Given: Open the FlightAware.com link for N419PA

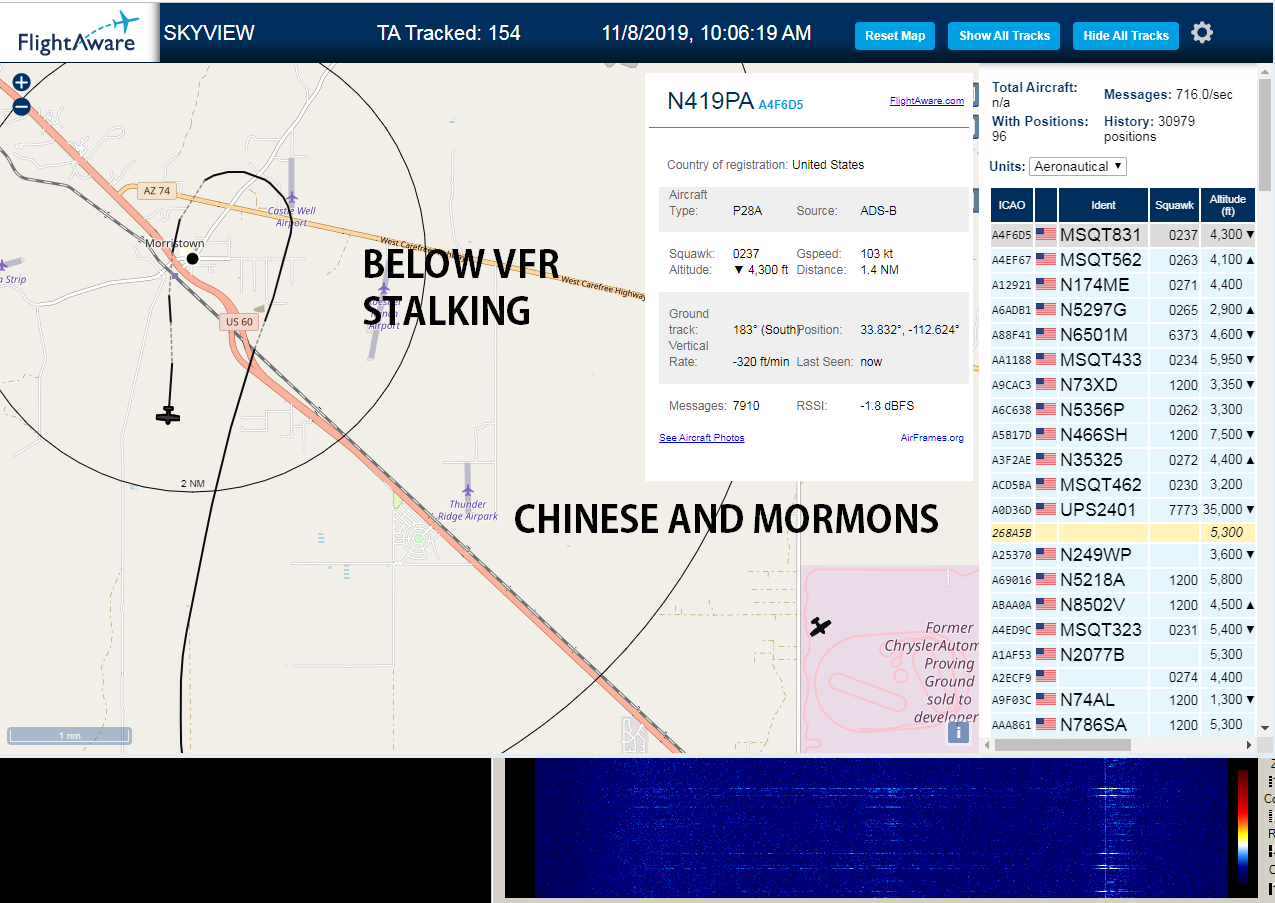Looking at the screenshot, I should [927, 100].
